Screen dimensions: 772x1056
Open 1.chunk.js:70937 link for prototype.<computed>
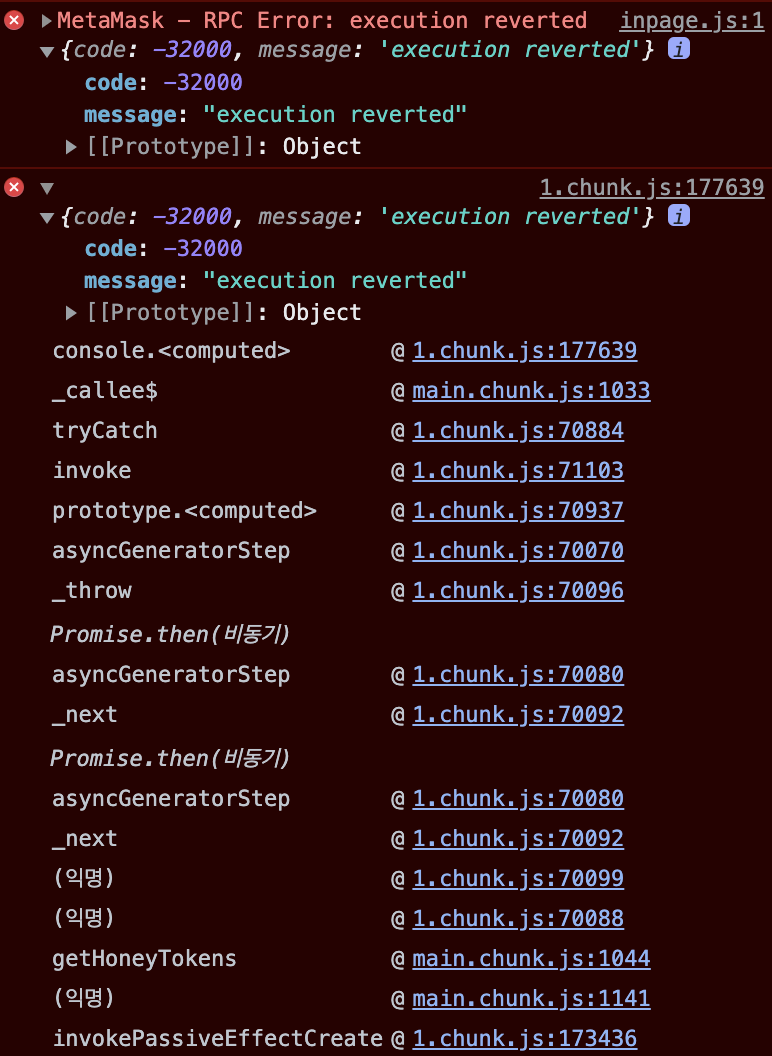(518, 511)
